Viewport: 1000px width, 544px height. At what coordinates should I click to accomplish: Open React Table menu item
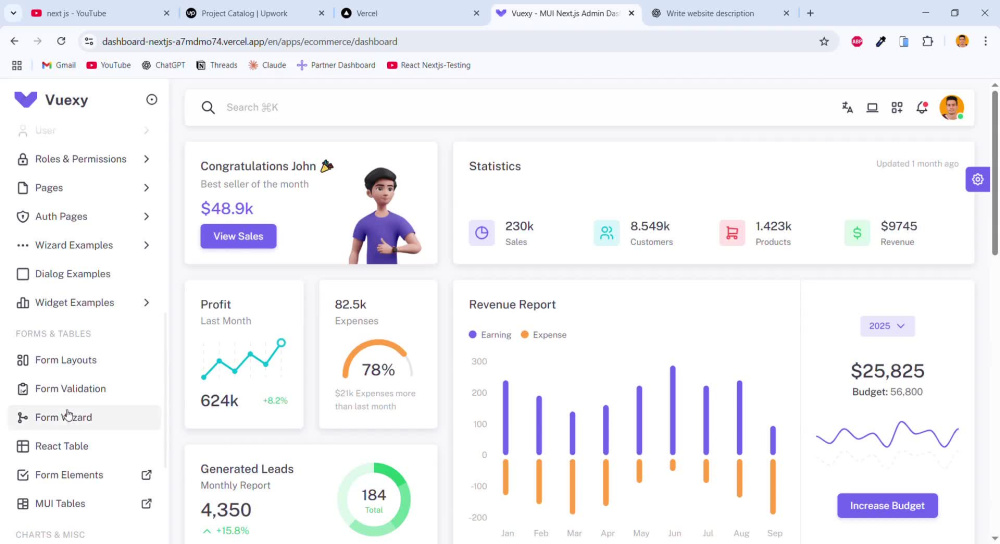(84, 446)
